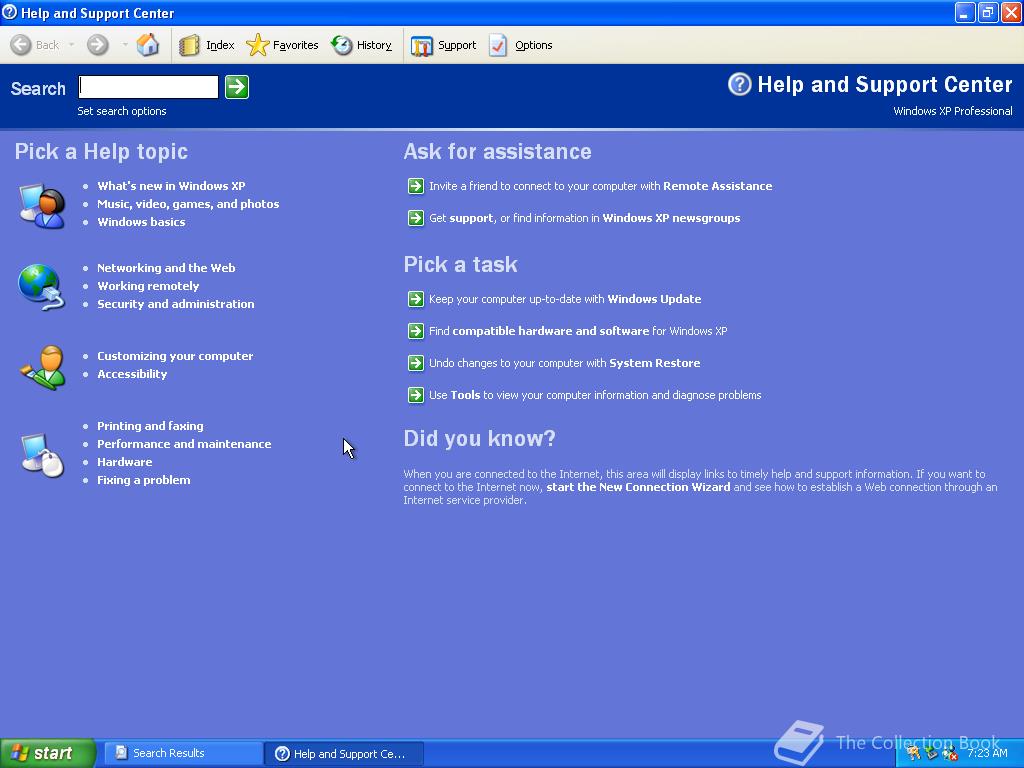The width and height of the screenshot is (1024, 768).
Task: Open the Options checklist icon
Action: [498, 45]
